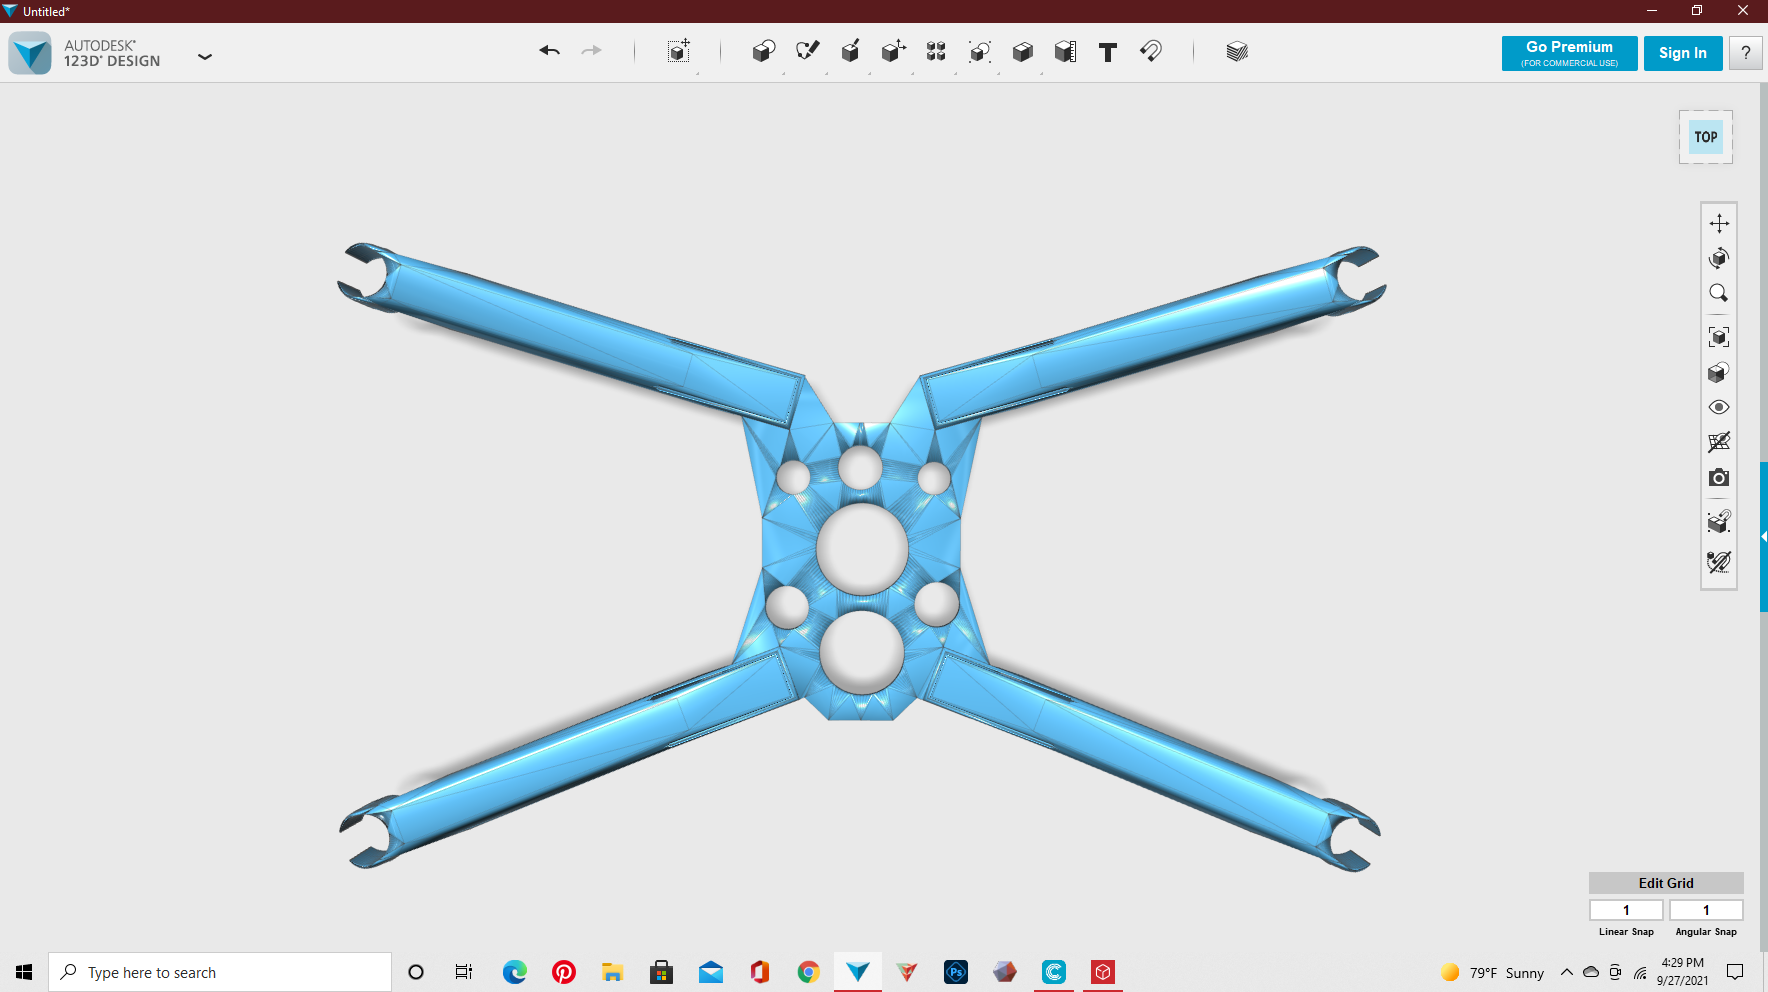Select the Orbit navigation tool
The width and height of the screenshot is (1768, 992).
[1719, 258]
